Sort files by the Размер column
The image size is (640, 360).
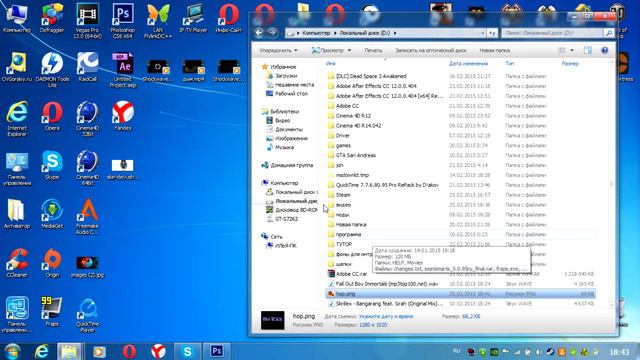[570, 64]
